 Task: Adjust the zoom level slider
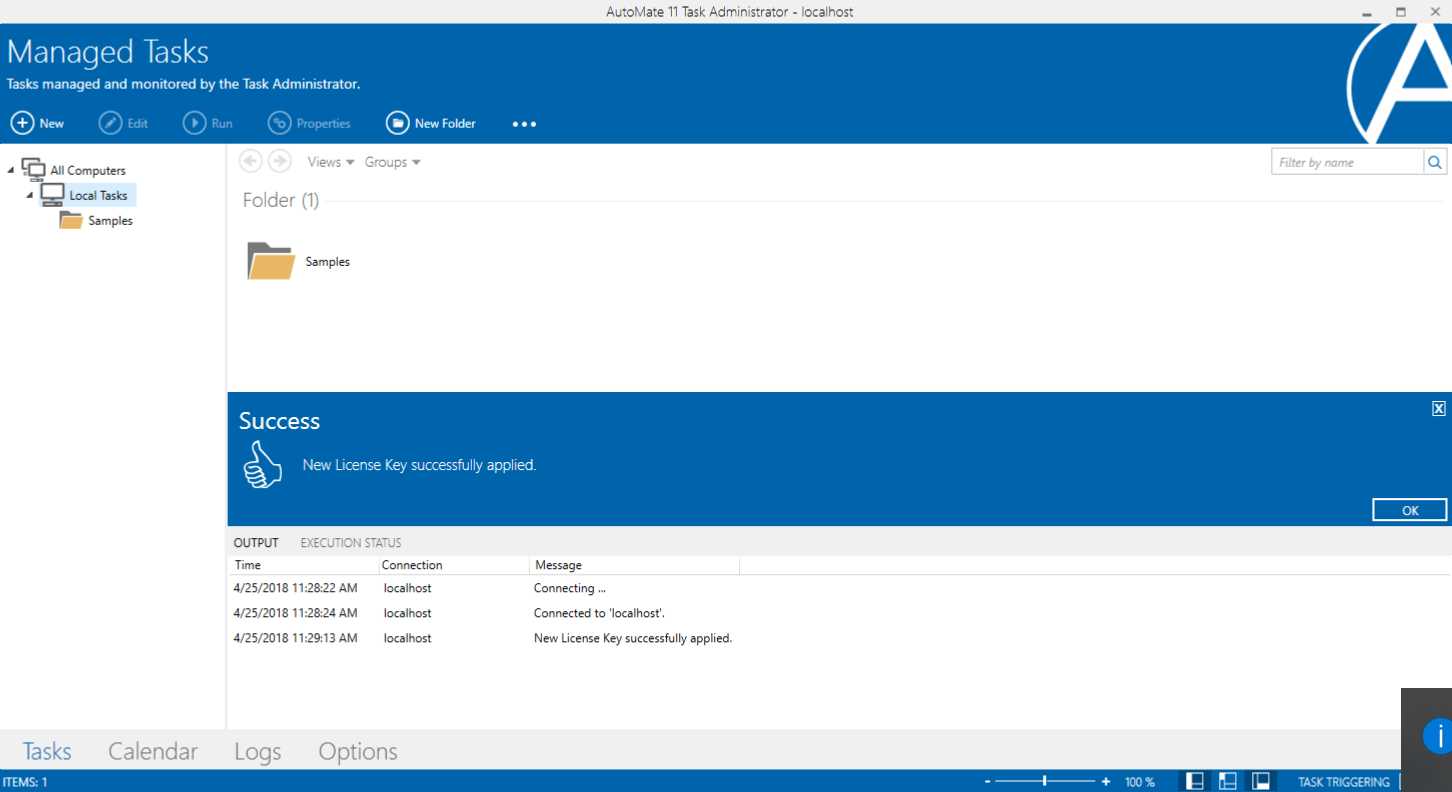1045,780
